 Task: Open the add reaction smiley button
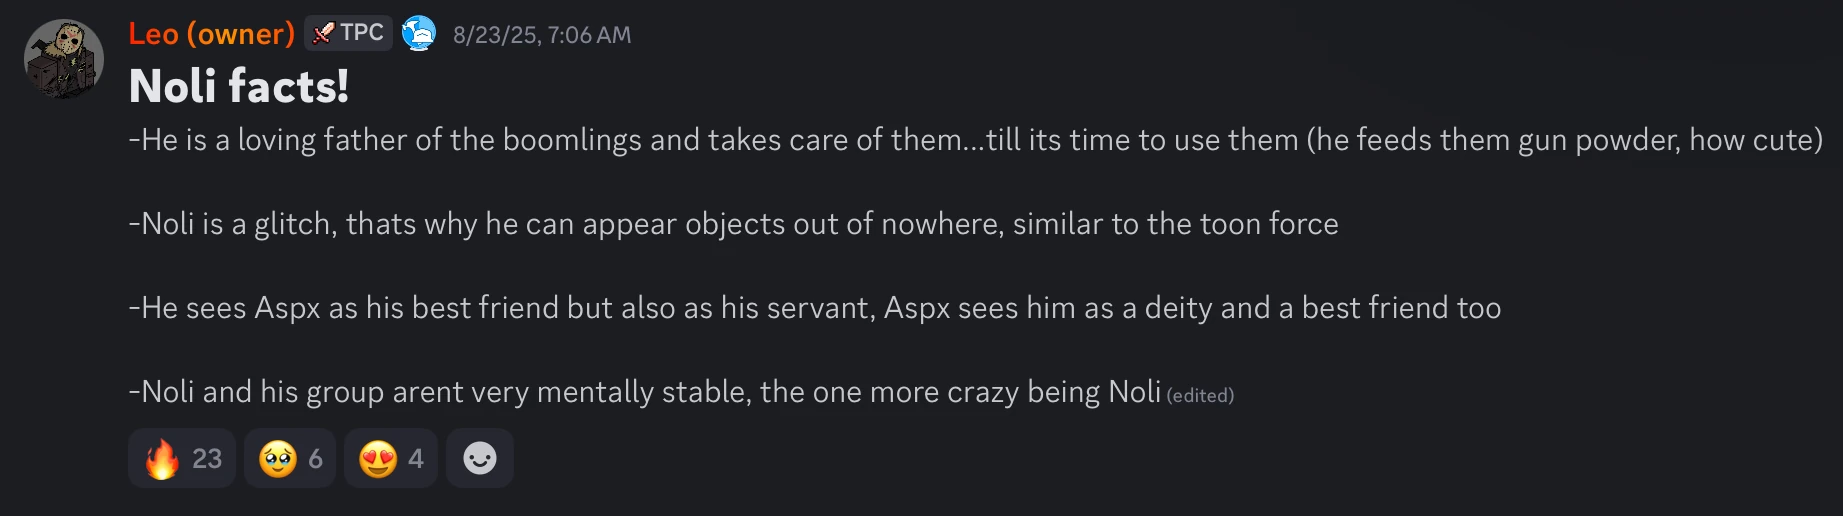coord(480,458)
